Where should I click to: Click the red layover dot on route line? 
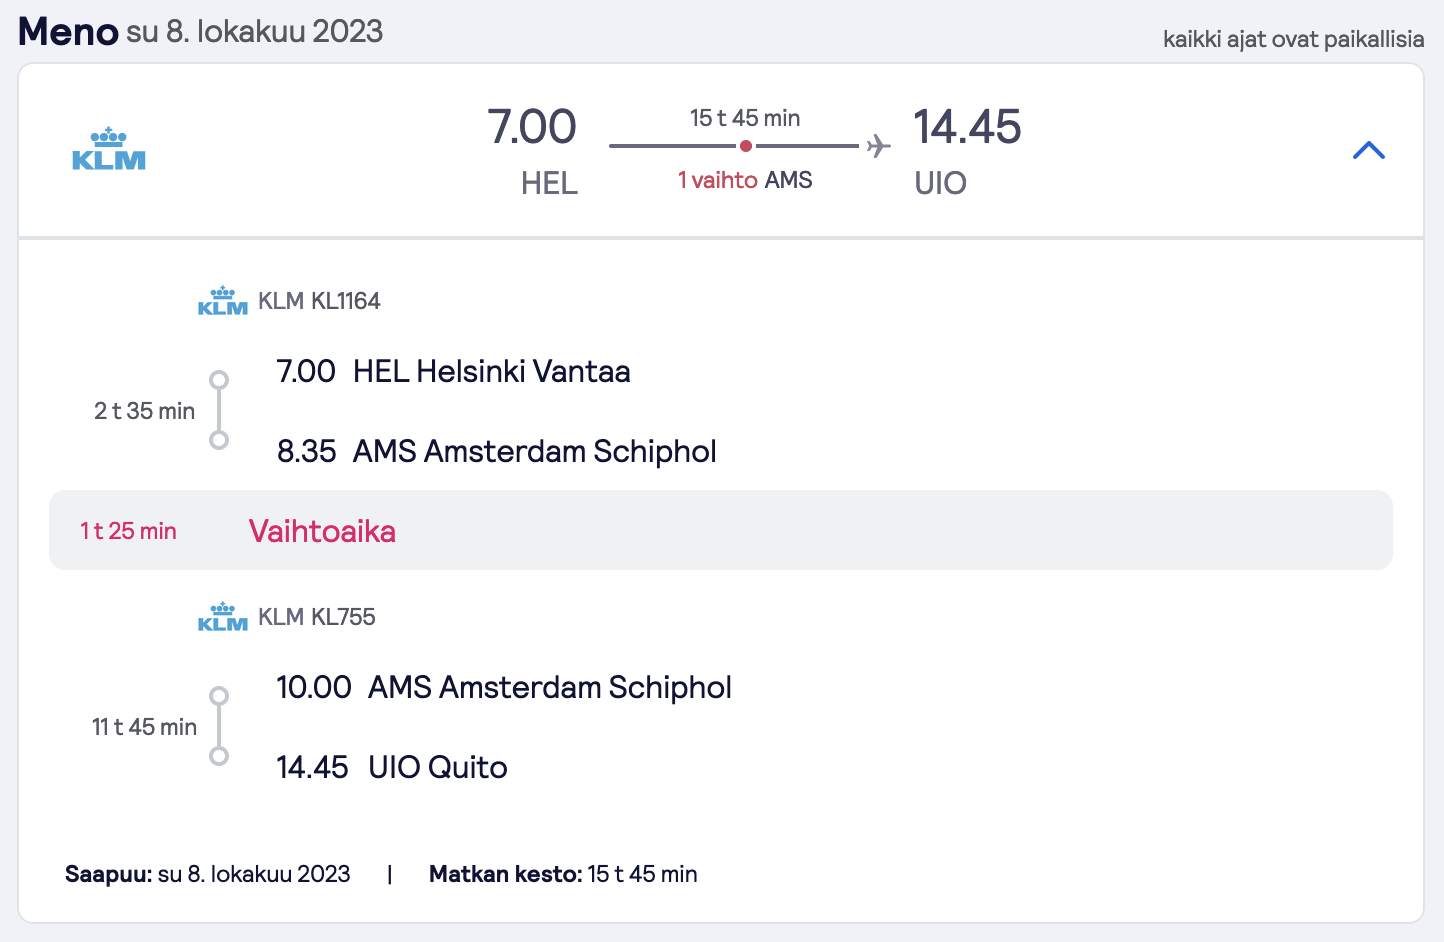pos(746,146)
